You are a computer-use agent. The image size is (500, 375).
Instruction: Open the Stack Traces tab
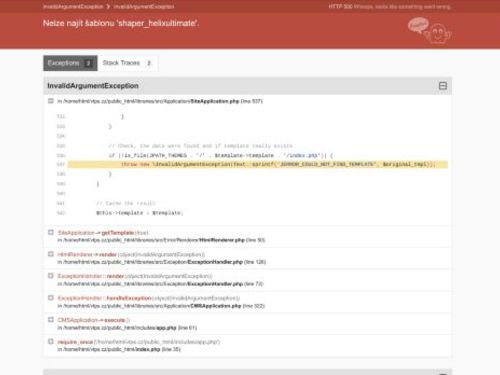click(128, 63)
